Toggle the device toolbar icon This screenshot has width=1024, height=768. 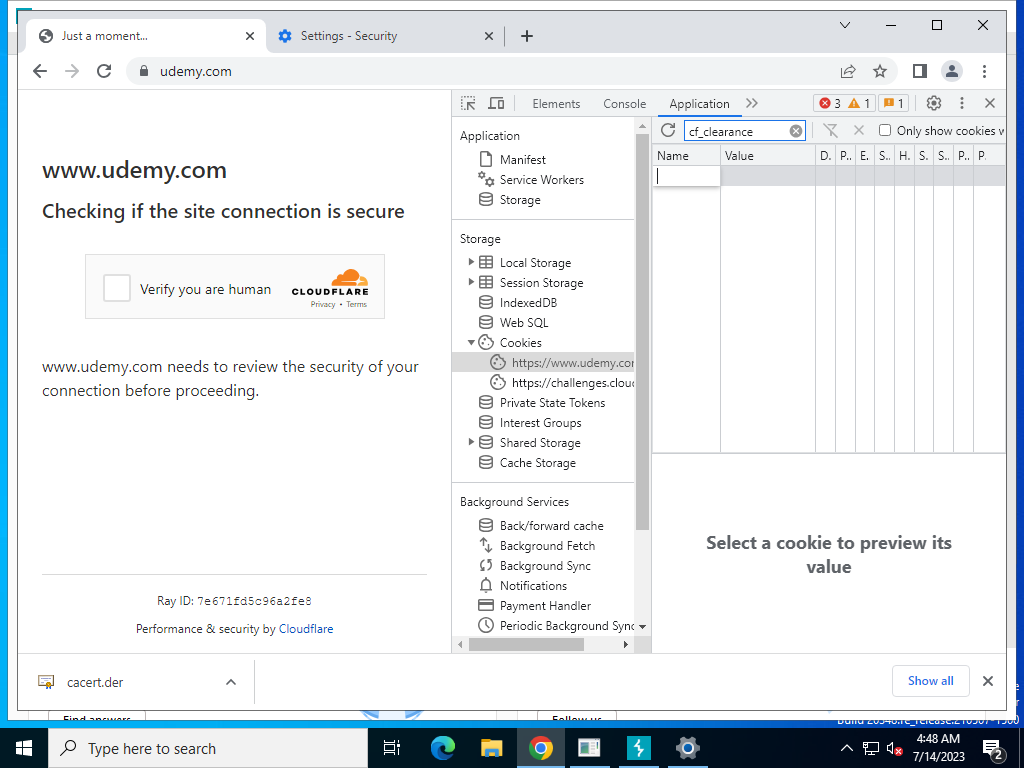click(x=496, y=103)
